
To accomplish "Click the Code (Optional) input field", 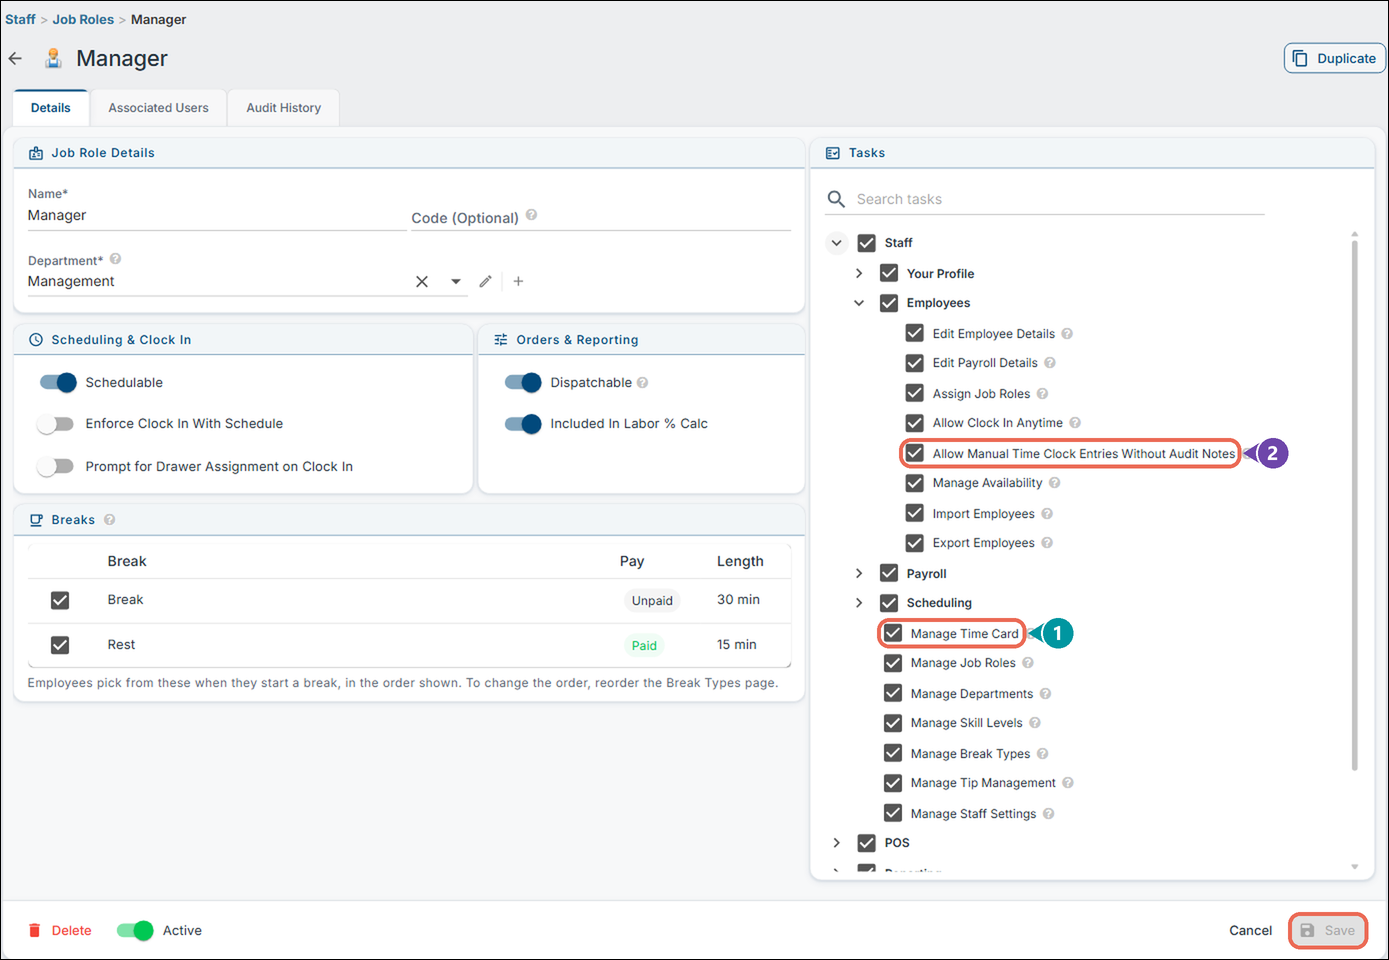I will coord(601,217).
